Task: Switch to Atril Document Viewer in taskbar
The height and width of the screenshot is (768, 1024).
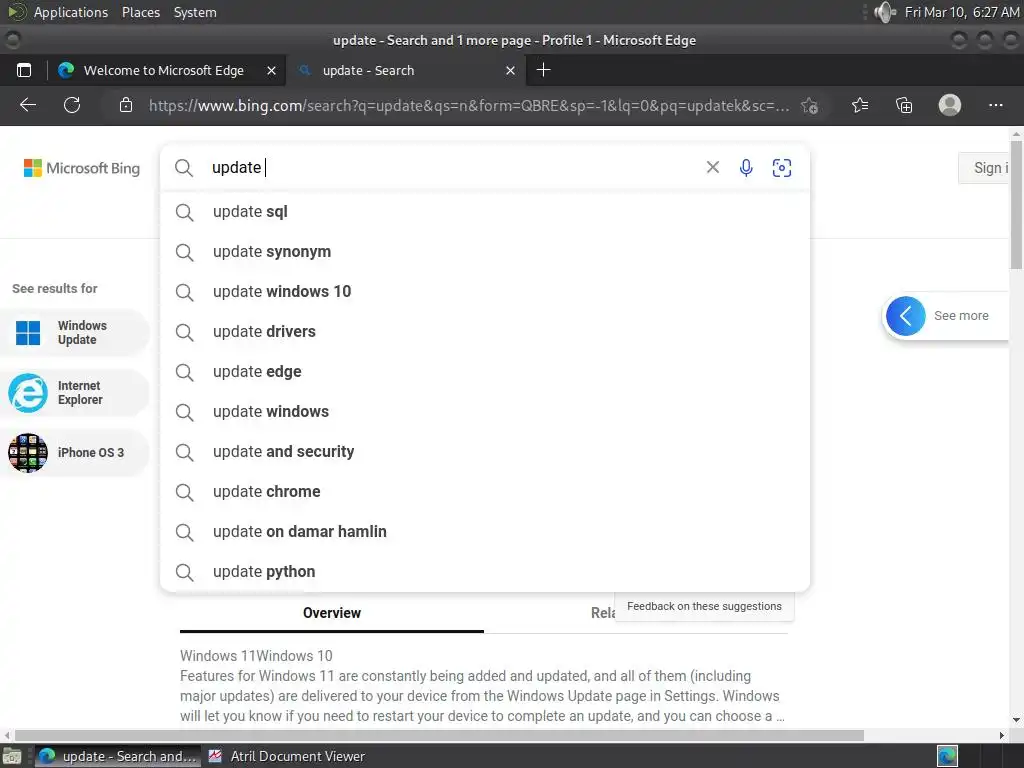Action: coord(287,756)
